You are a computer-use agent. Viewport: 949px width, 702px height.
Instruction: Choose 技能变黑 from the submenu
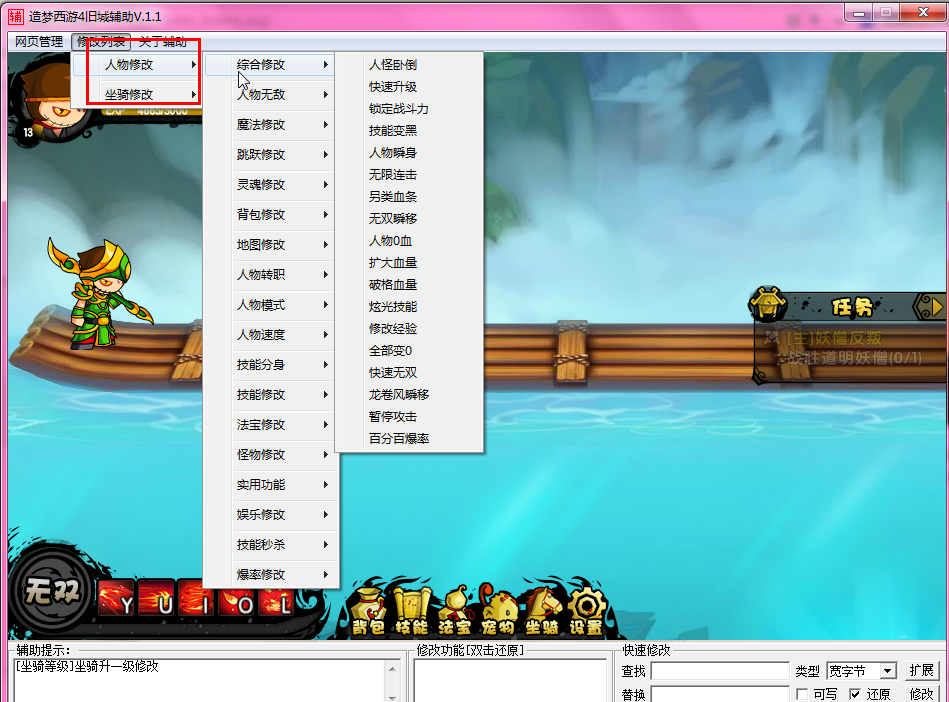pos(410,131)
